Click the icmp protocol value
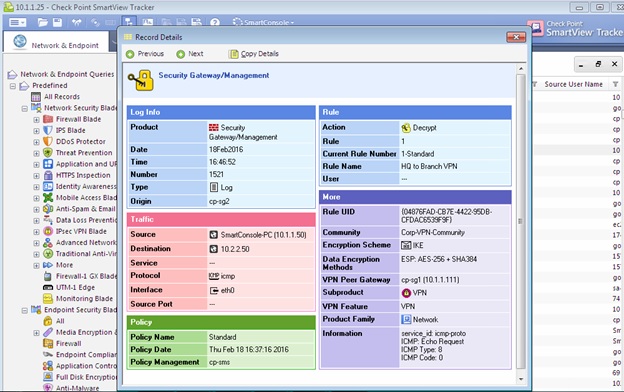The image size is (624, 392). tap(228, 276)
